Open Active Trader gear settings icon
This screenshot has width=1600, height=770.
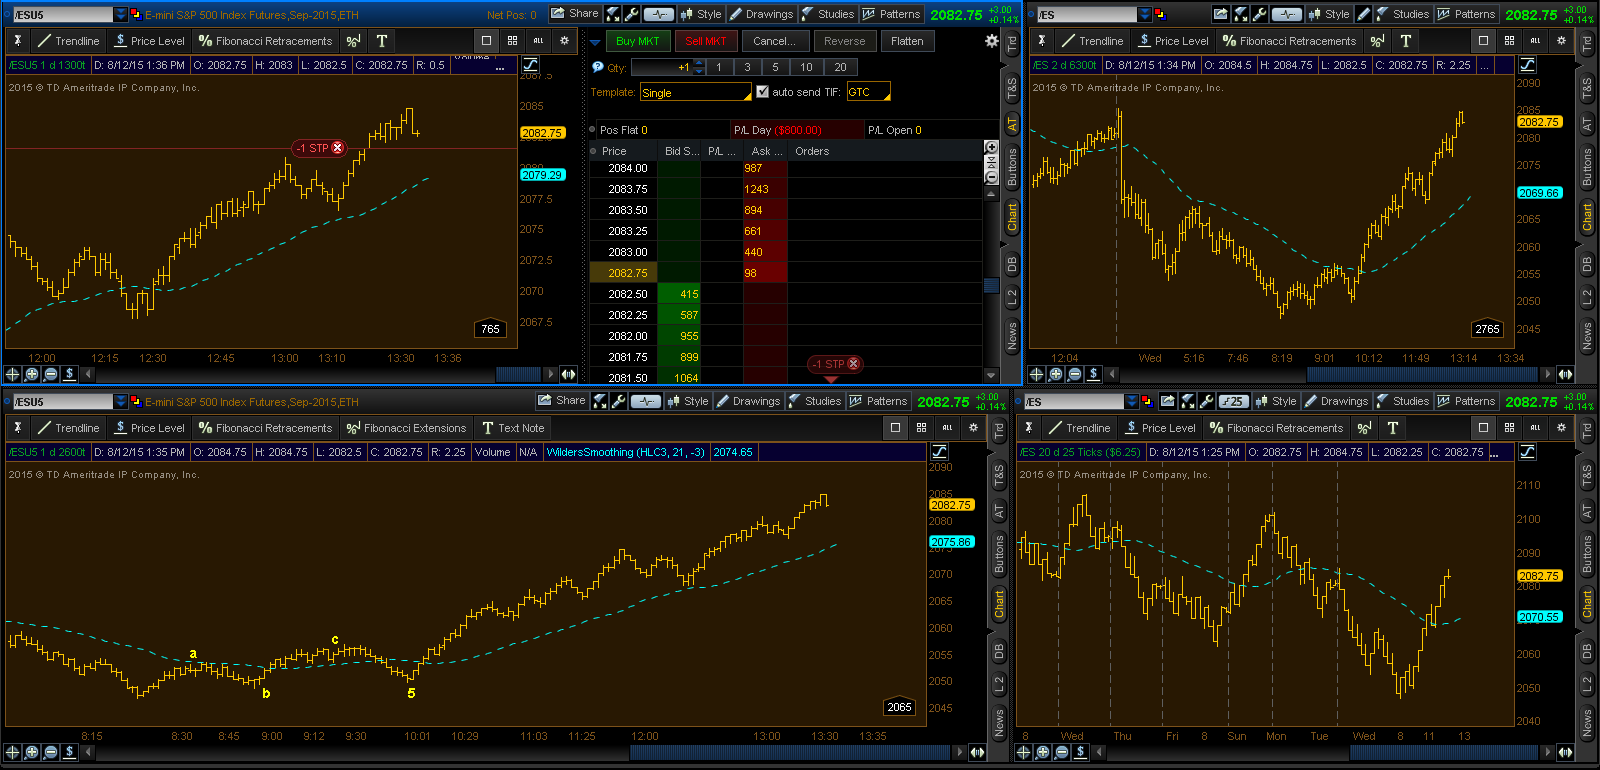coord(991,41)
